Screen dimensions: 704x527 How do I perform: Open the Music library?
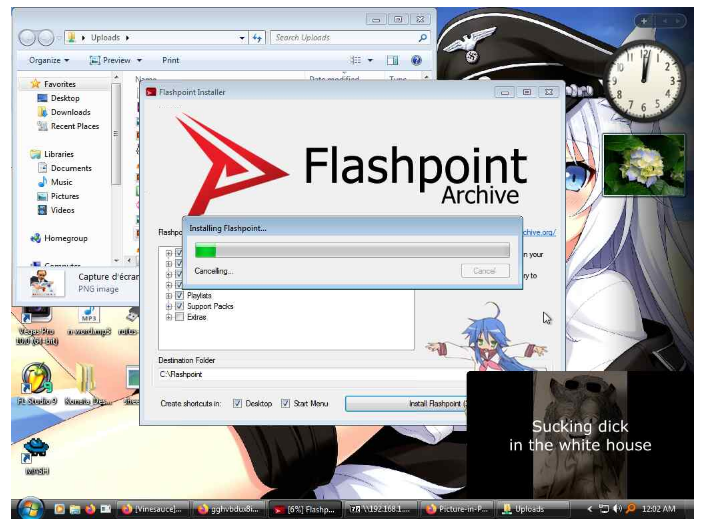tap(62, 182)
